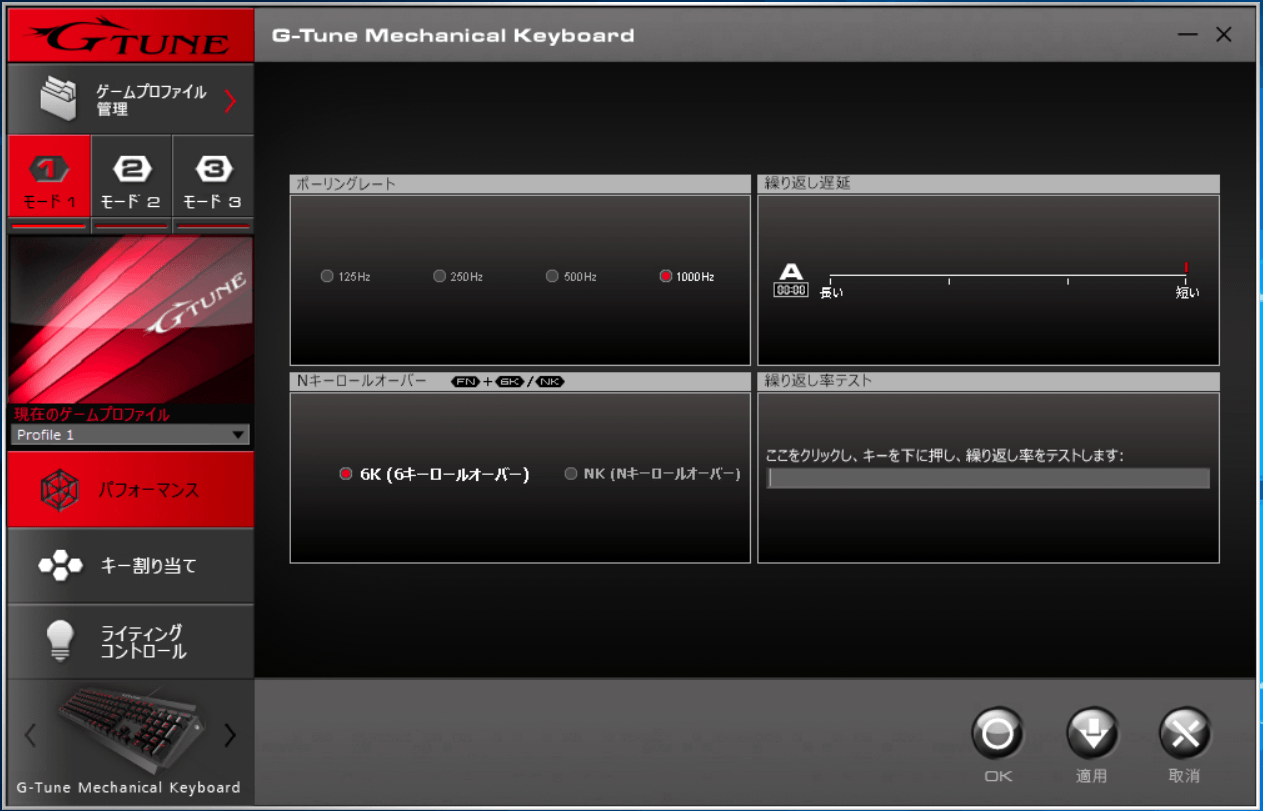Screen dimensions: 1263x811
Task: Switch to モード 2 tab
Action: tap(131, 177)
